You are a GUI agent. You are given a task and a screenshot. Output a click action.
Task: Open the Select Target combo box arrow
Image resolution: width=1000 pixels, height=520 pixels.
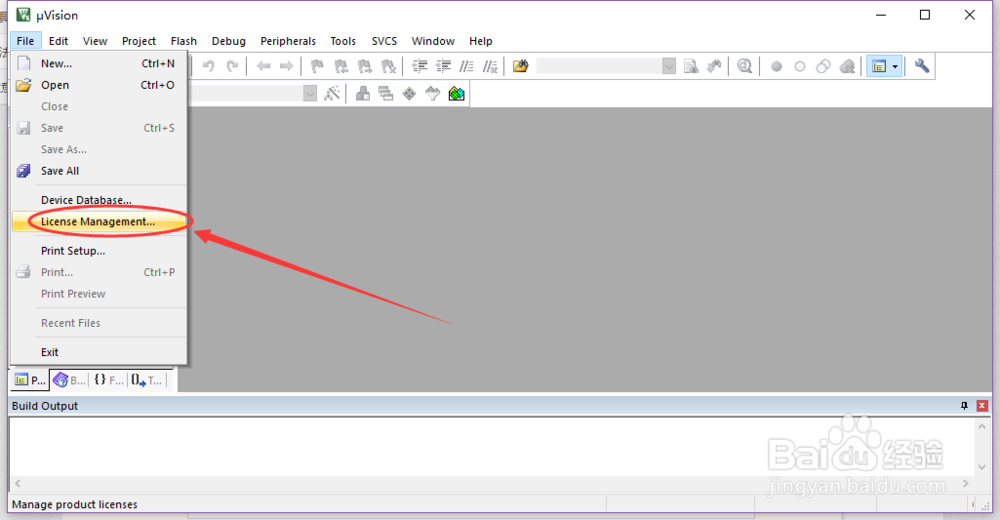[x=309, y=94]
